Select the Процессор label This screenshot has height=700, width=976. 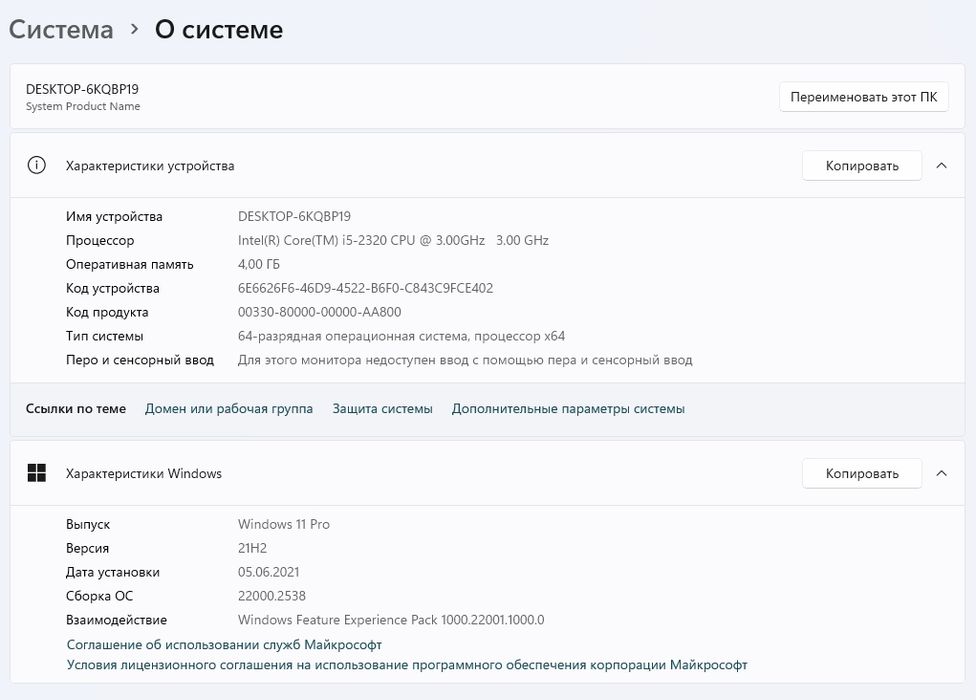click(100, 241)
